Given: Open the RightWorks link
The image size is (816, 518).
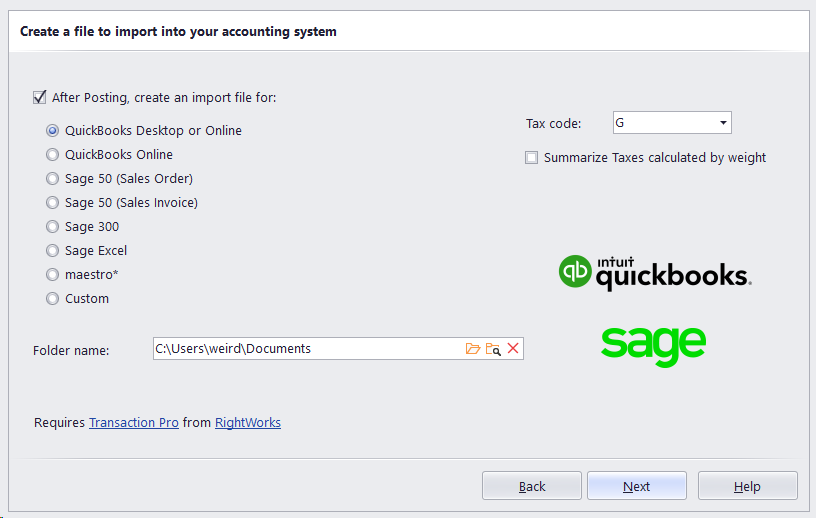Looking at the screenshot, I should click(248, 423).
